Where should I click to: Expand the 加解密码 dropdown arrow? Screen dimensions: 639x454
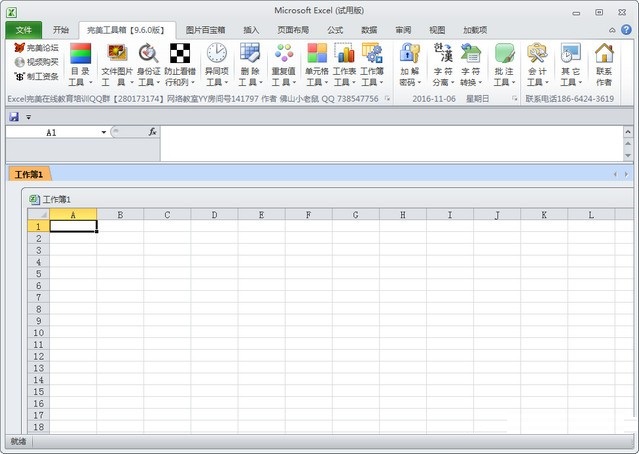tap(419, 83)
